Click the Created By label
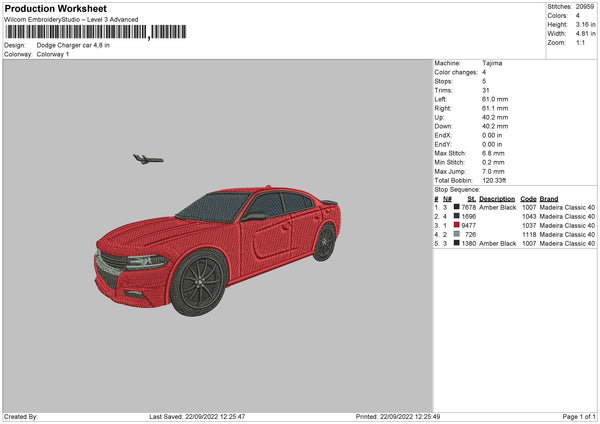Image resolution: width=600 pixels, height=424 pixels. pyautogui.click(x=21, y=417)
